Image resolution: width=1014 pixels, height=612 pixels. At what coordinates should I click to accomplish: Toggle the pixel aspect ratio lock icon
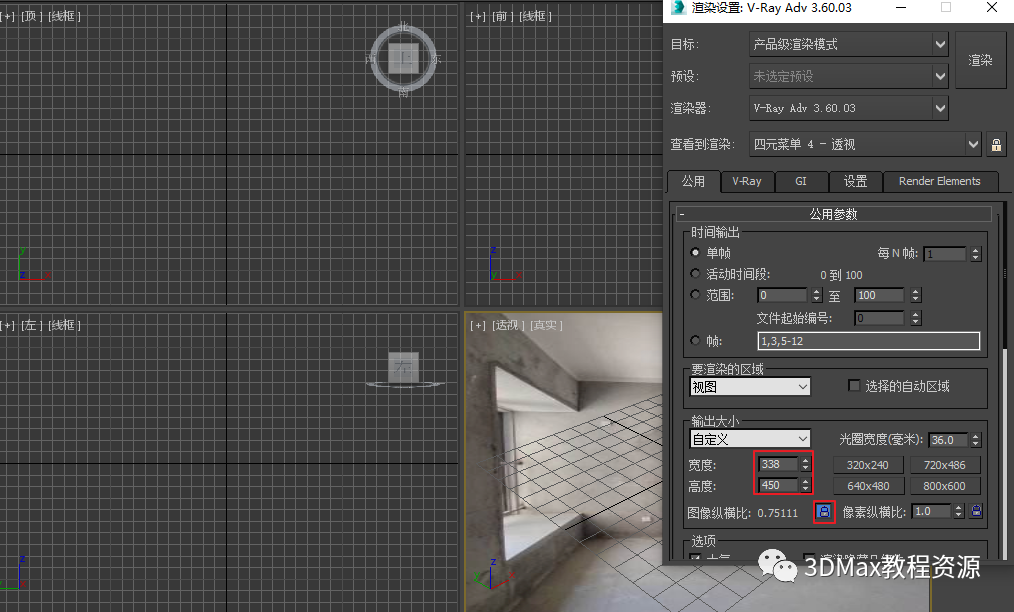pyautogui.click(x=976, y=511)
